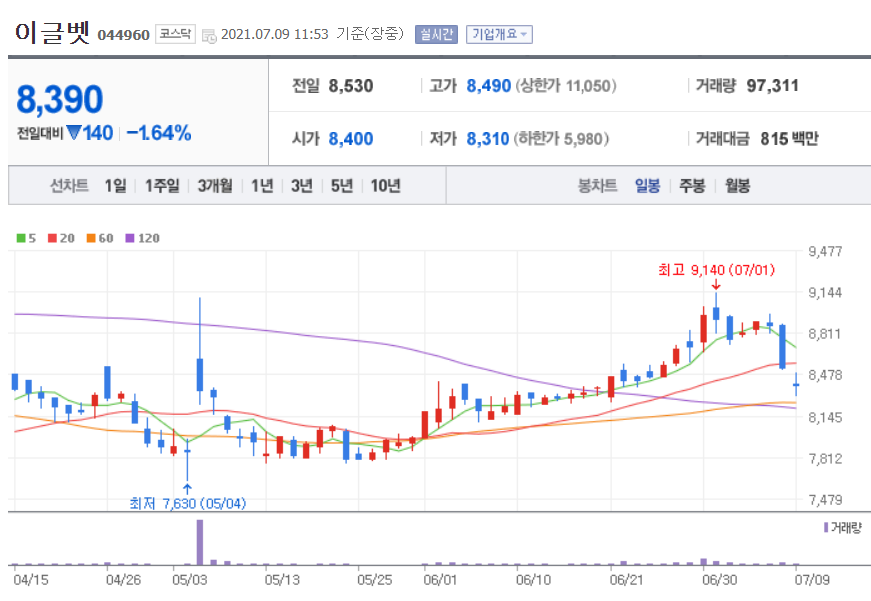Image resolution: width=871 pixels, height=601 pixels.
Task: Show the 10년 line chart
Action: pyautogui.click(x=386, y=186)
